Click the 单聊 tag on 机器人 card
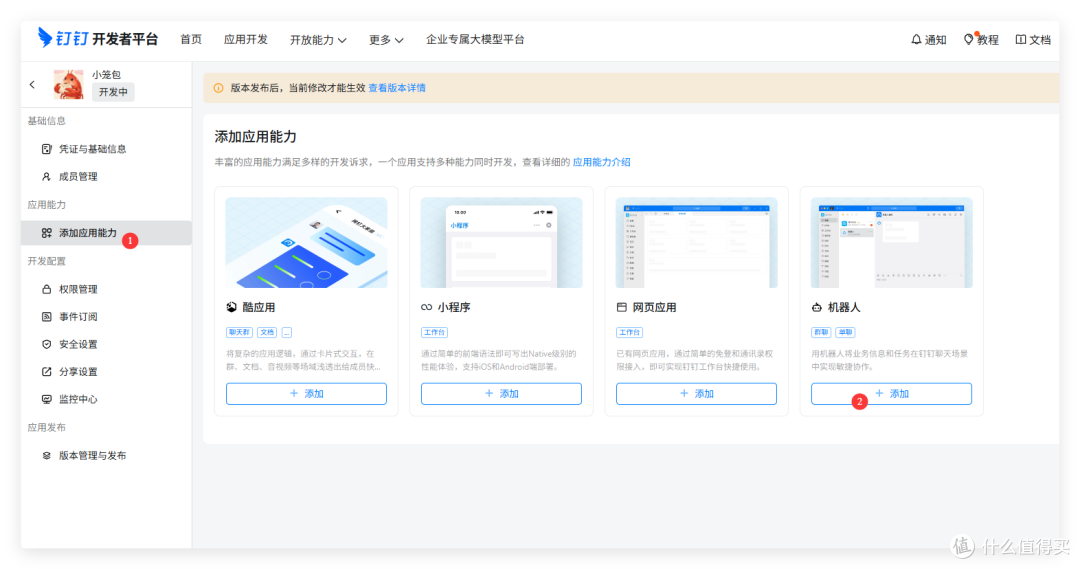This screenshot has height=569, width=1080. [x=845, y=333]
